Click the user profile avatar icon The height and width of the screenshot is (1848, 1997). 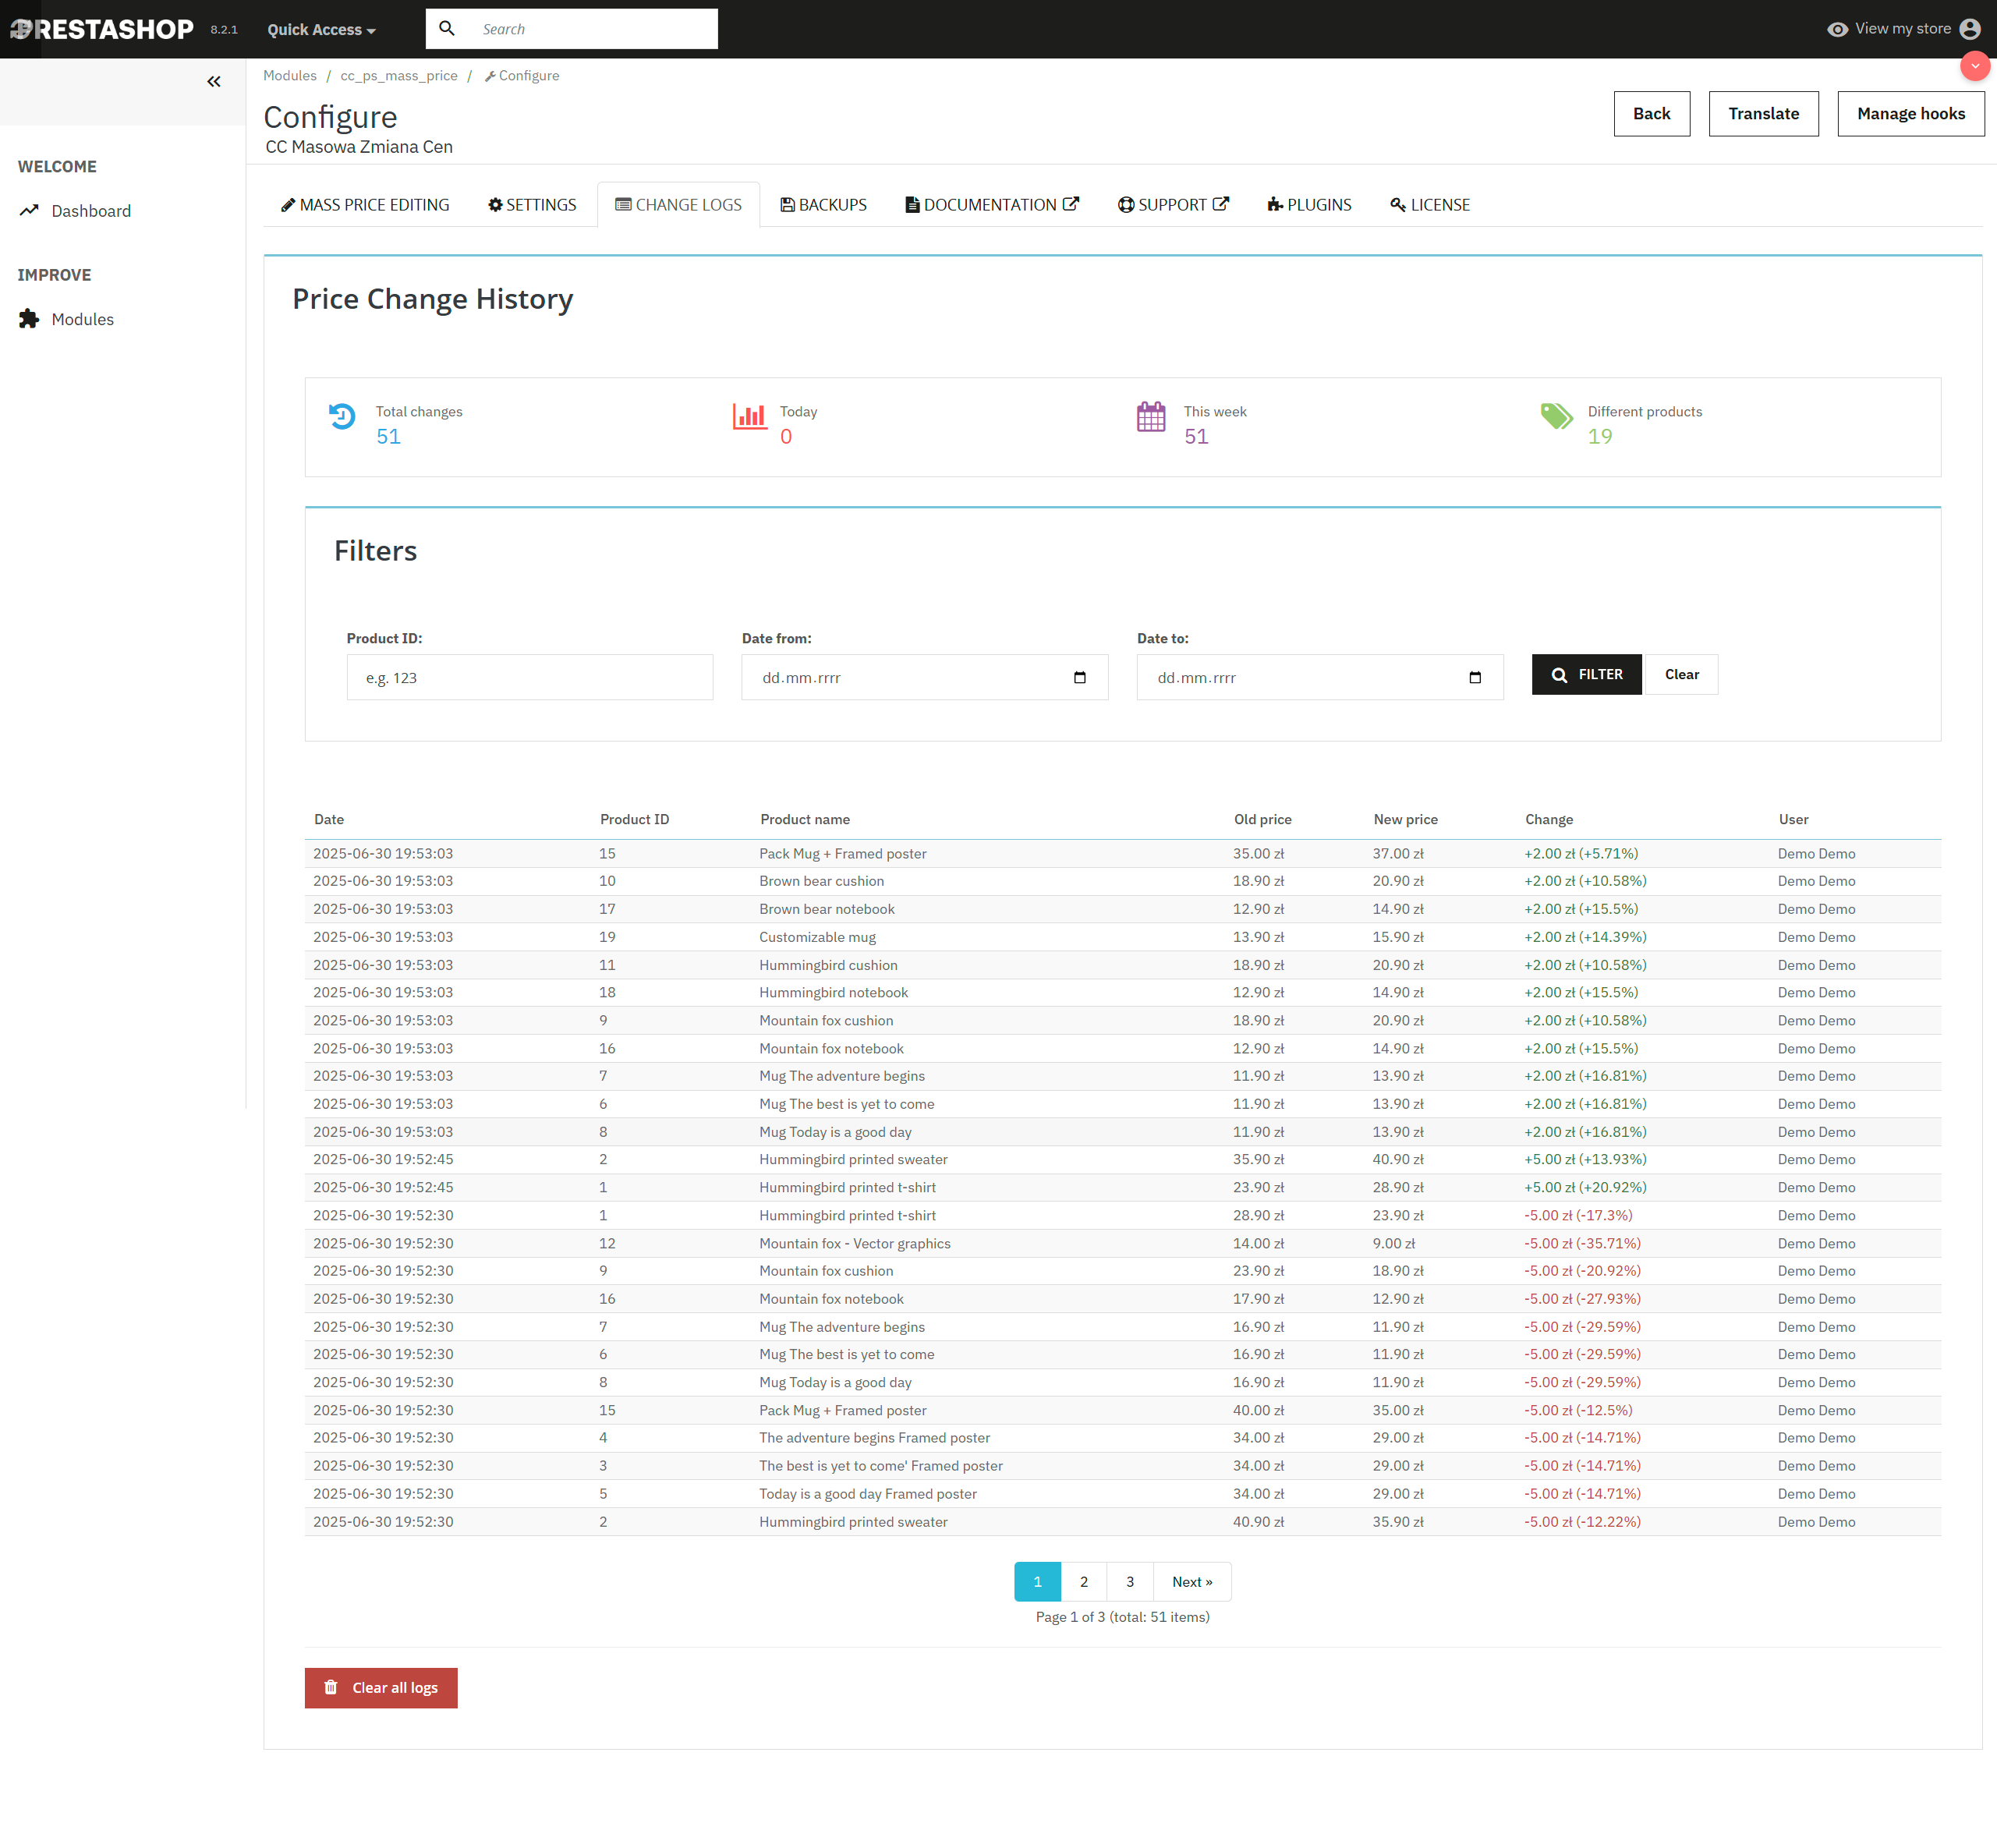[x=1969, y=29]
